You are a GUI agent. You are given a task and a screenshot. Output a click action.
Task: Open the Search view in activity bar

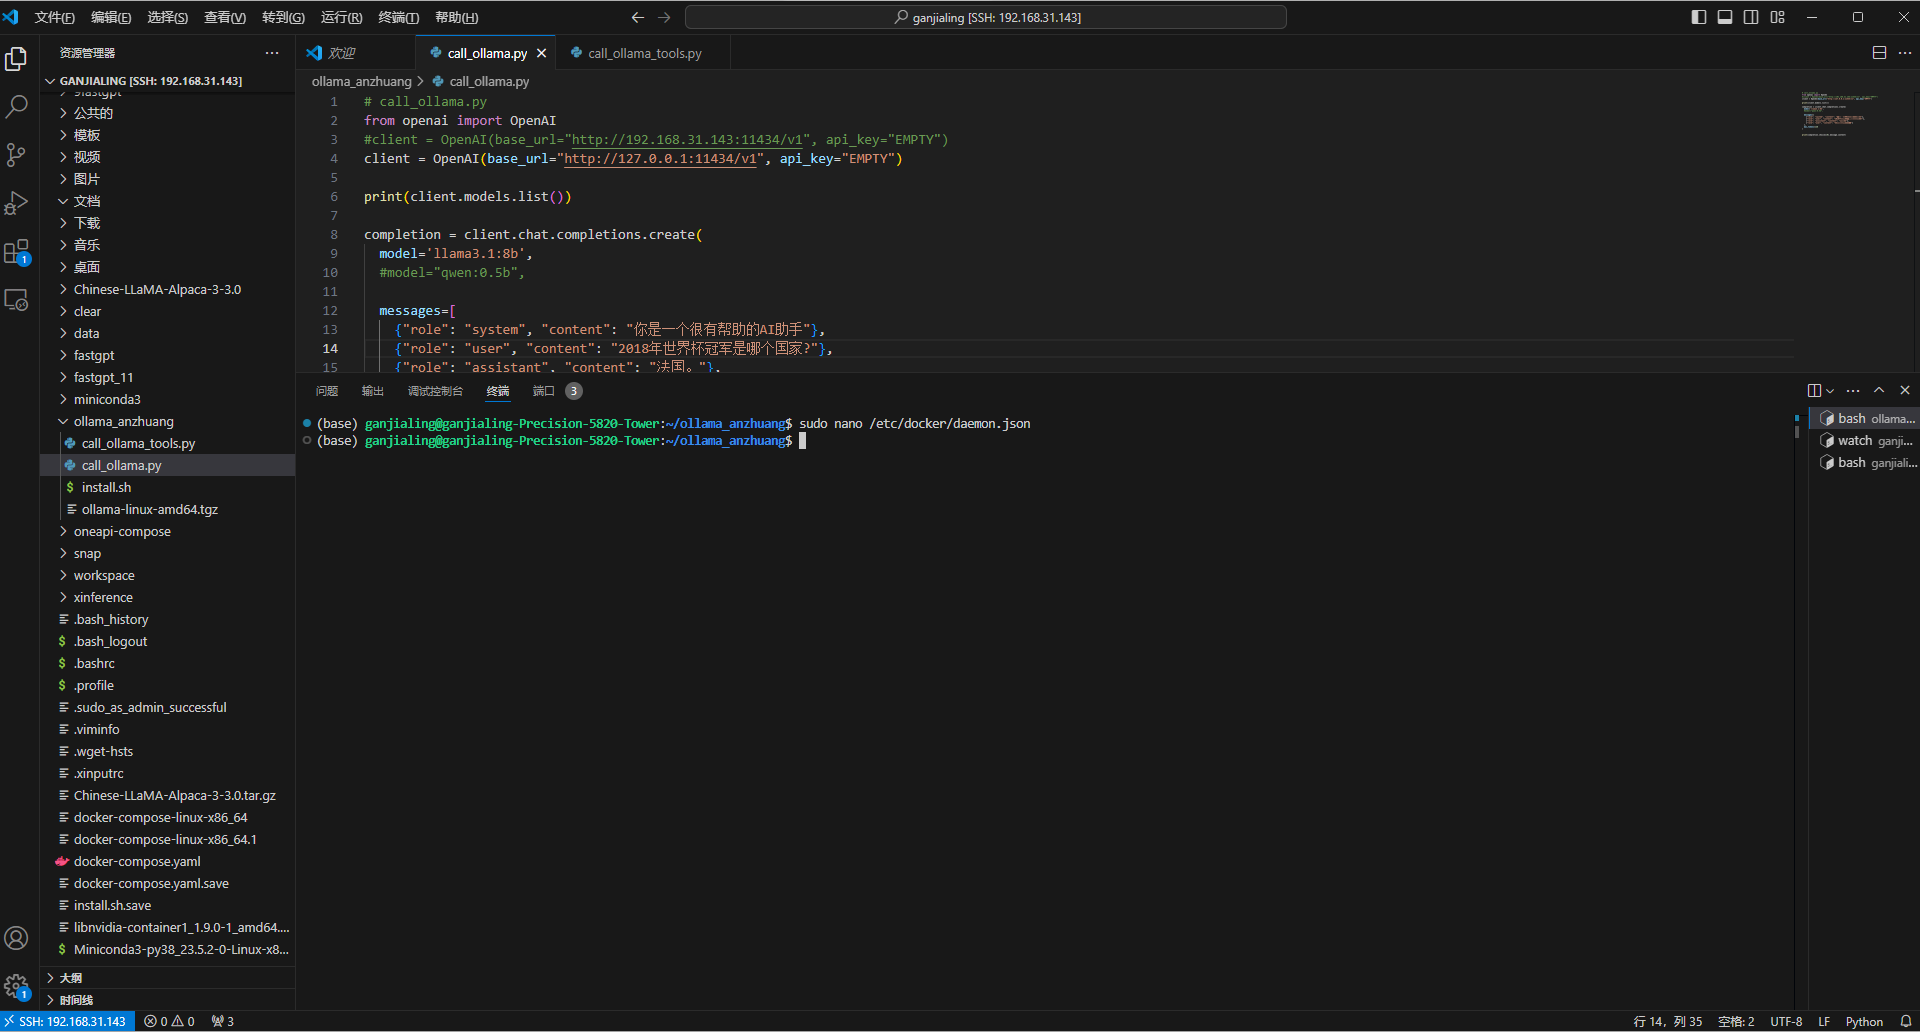coord(16,107)
